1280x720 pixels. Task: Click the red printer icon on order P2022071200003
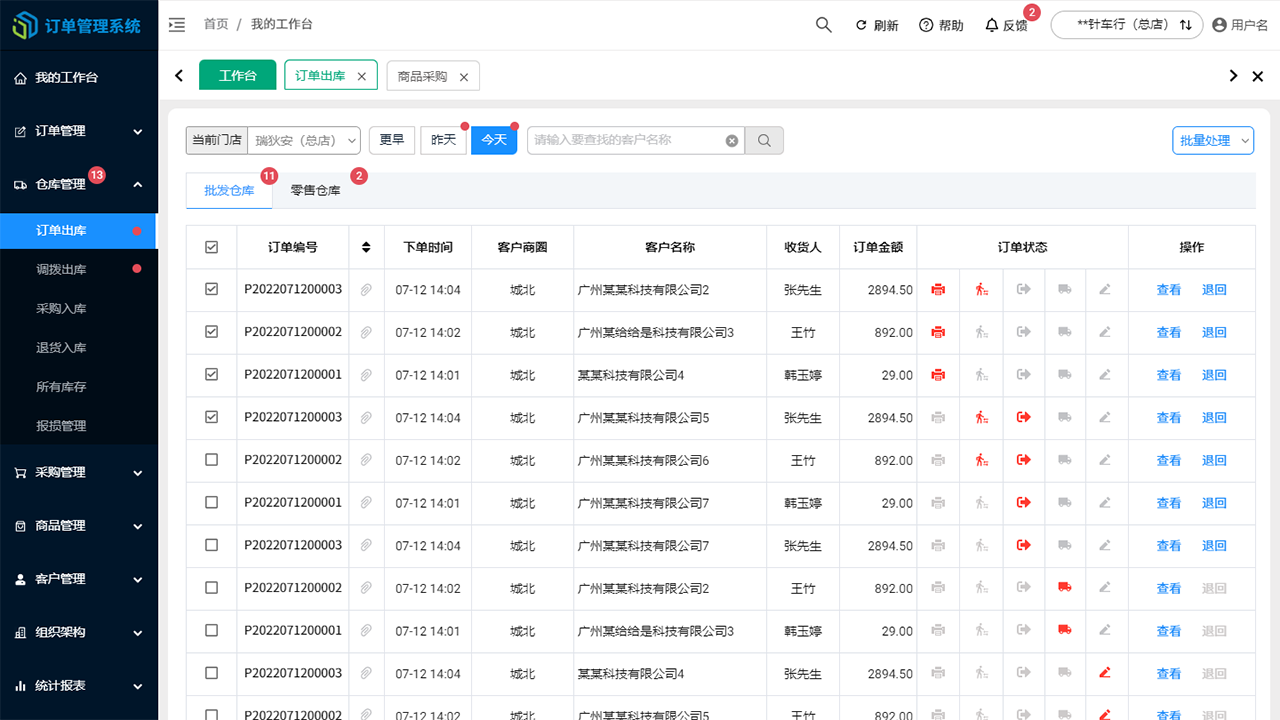click(x=937, y=289)
